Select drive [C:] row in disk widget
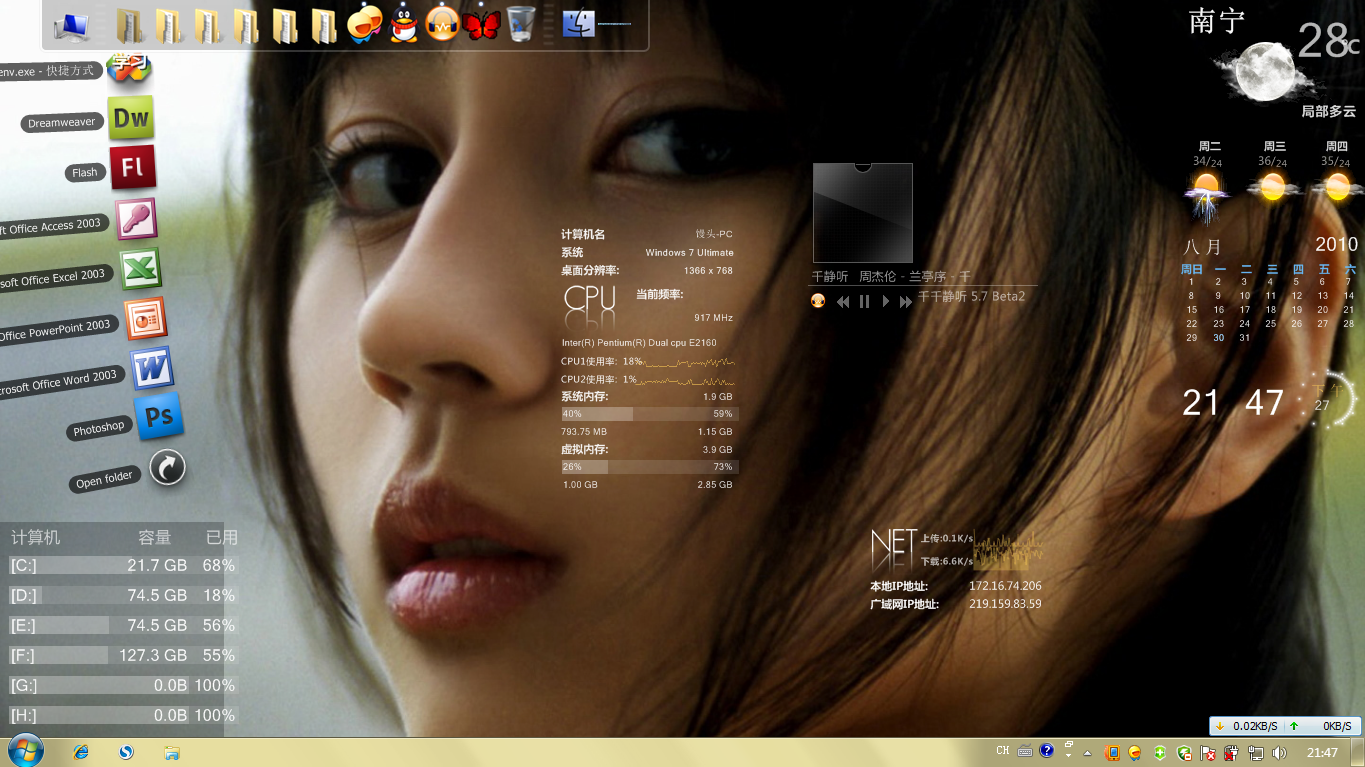This screenshot has width=1365, height=767. click(123, 565)
